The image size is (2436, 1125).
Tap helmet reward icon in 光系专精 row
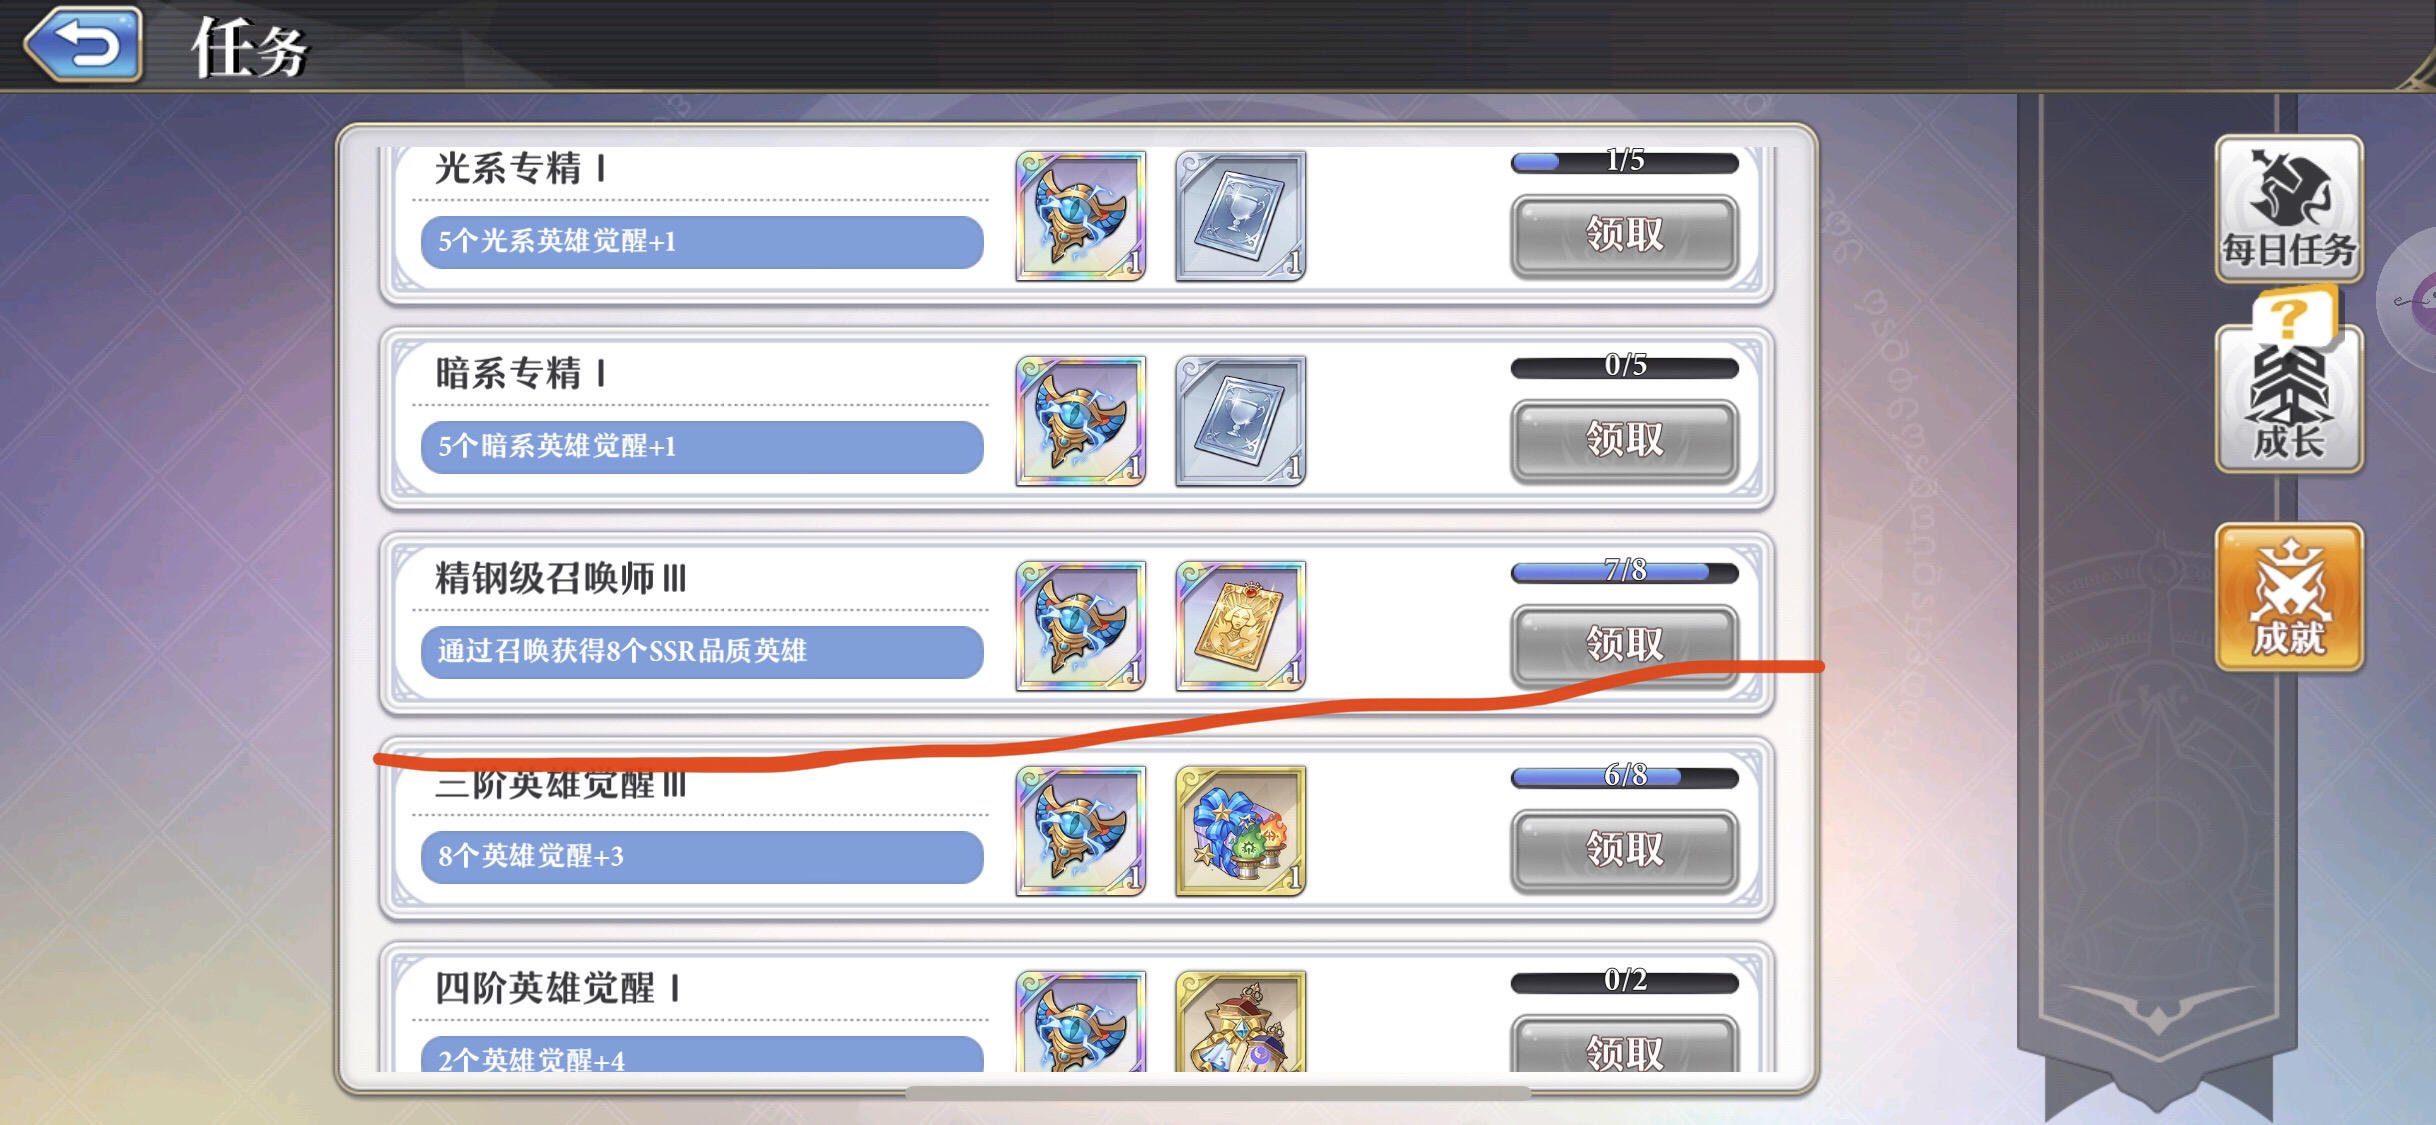click(x=1081, y=216)
